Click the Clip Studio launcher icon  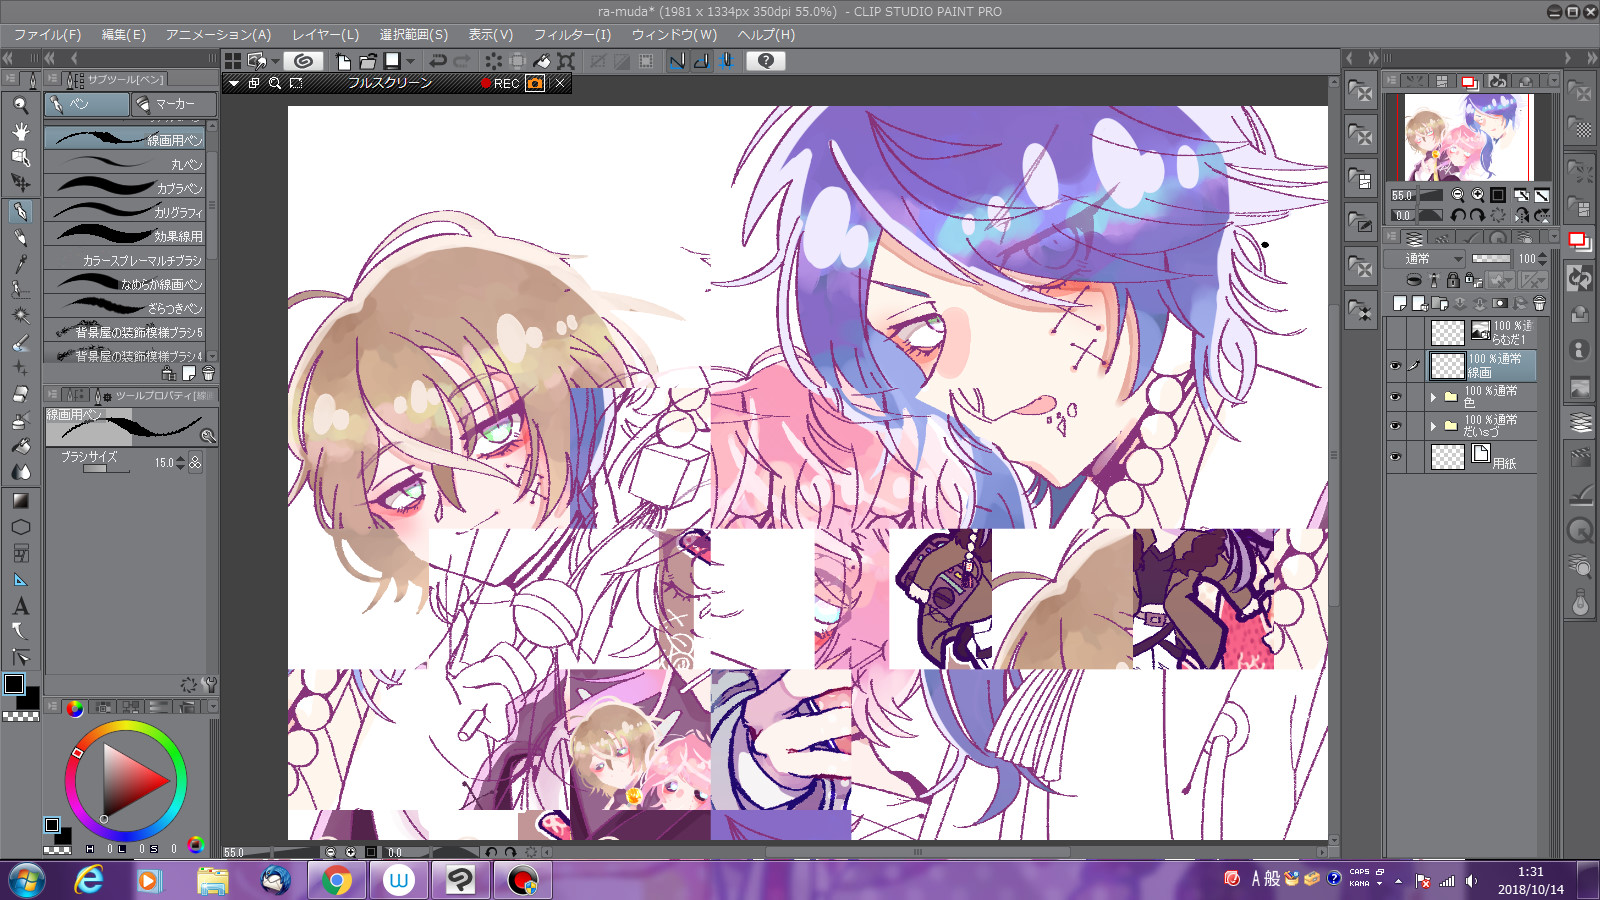click(x=303, y=61)
